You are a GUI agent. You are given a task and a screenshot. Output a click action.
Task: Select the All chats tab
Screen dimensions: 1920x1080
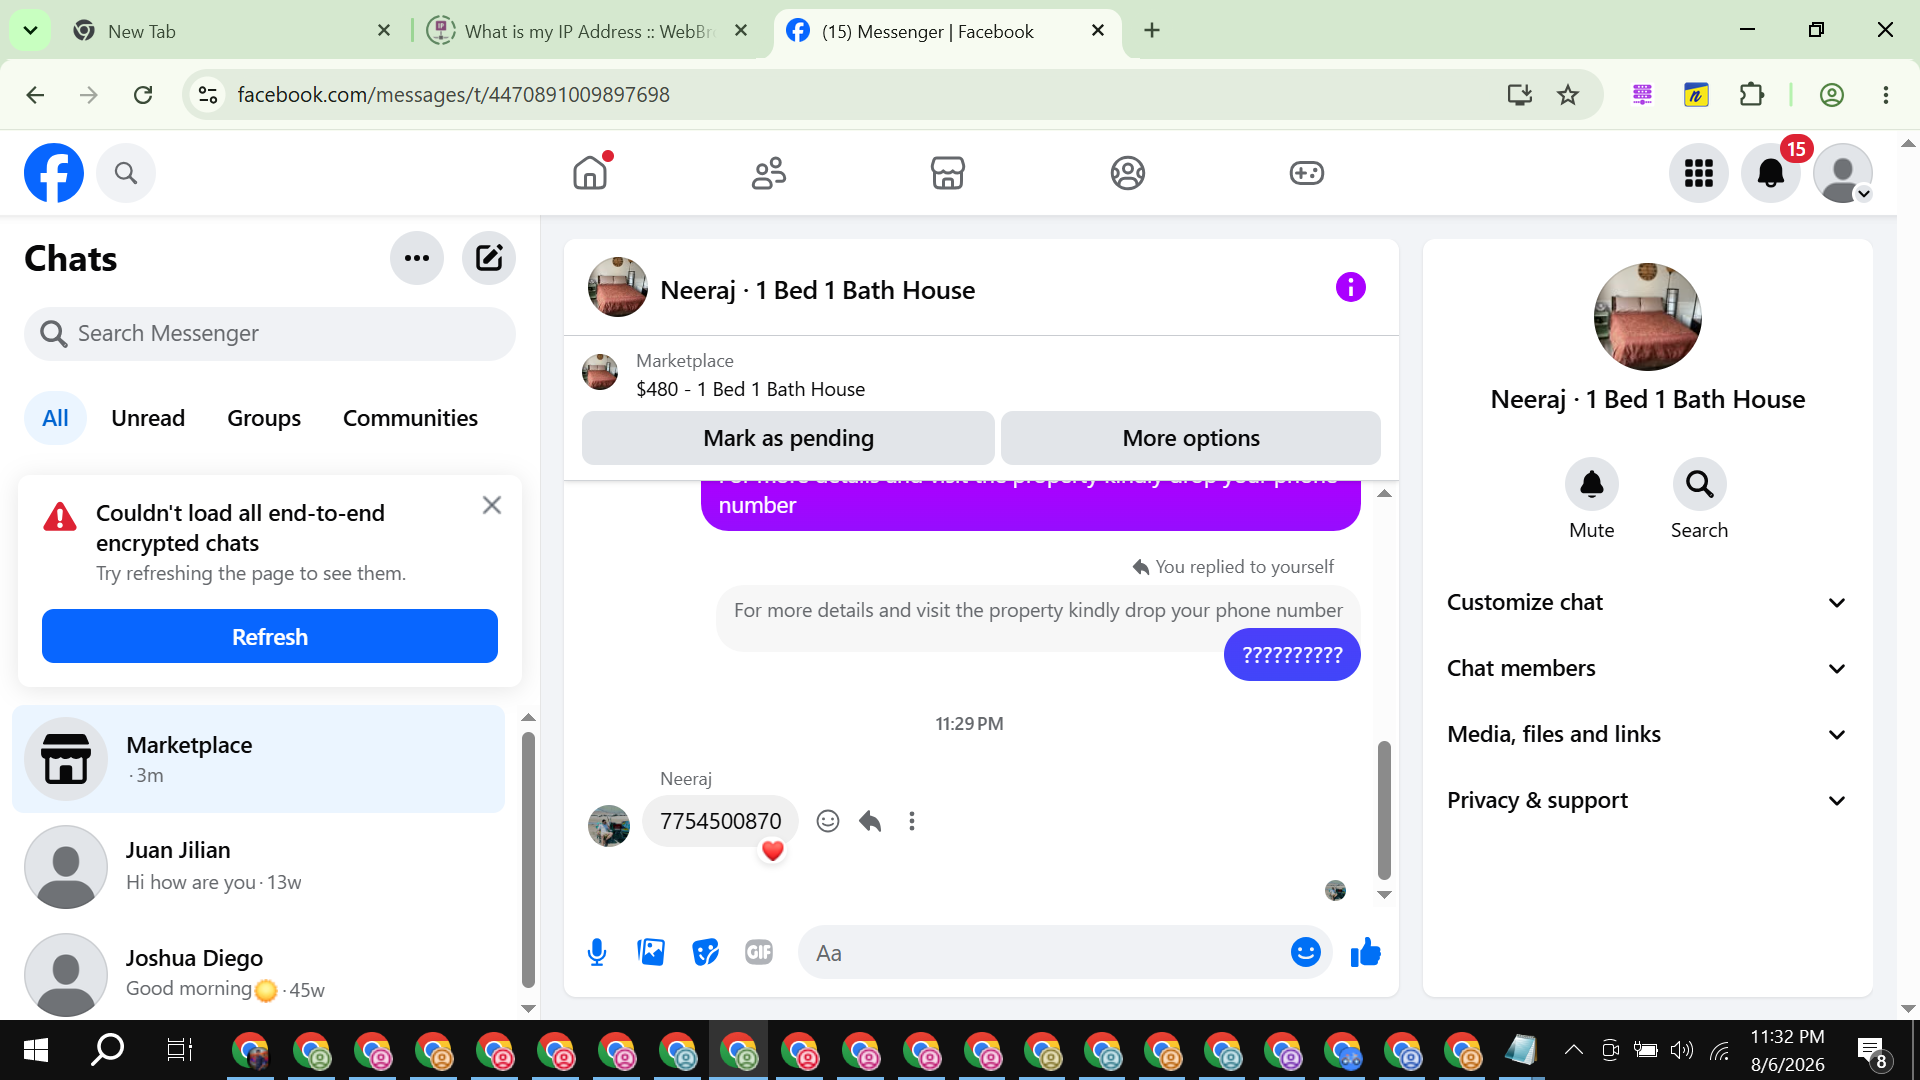(x=56, y=418)
